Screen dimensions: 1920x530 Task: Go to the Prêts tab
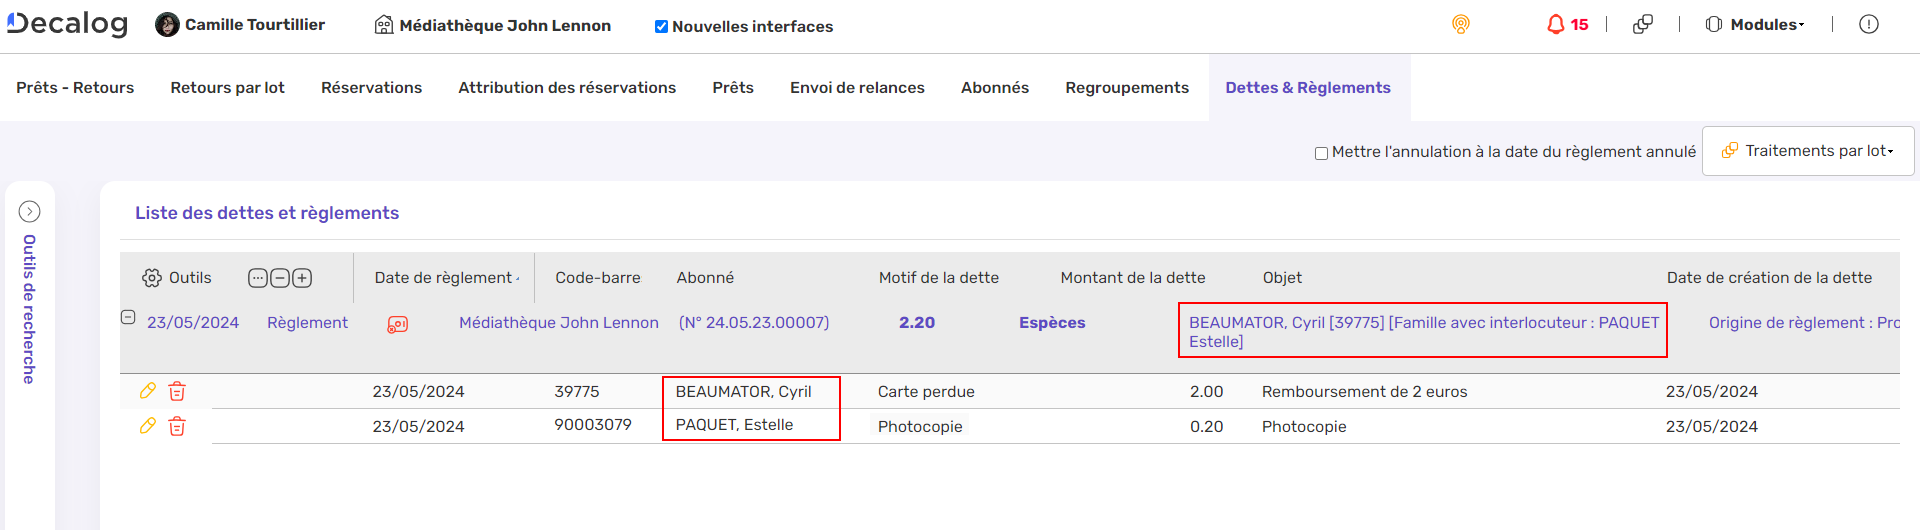coord(733,88)
